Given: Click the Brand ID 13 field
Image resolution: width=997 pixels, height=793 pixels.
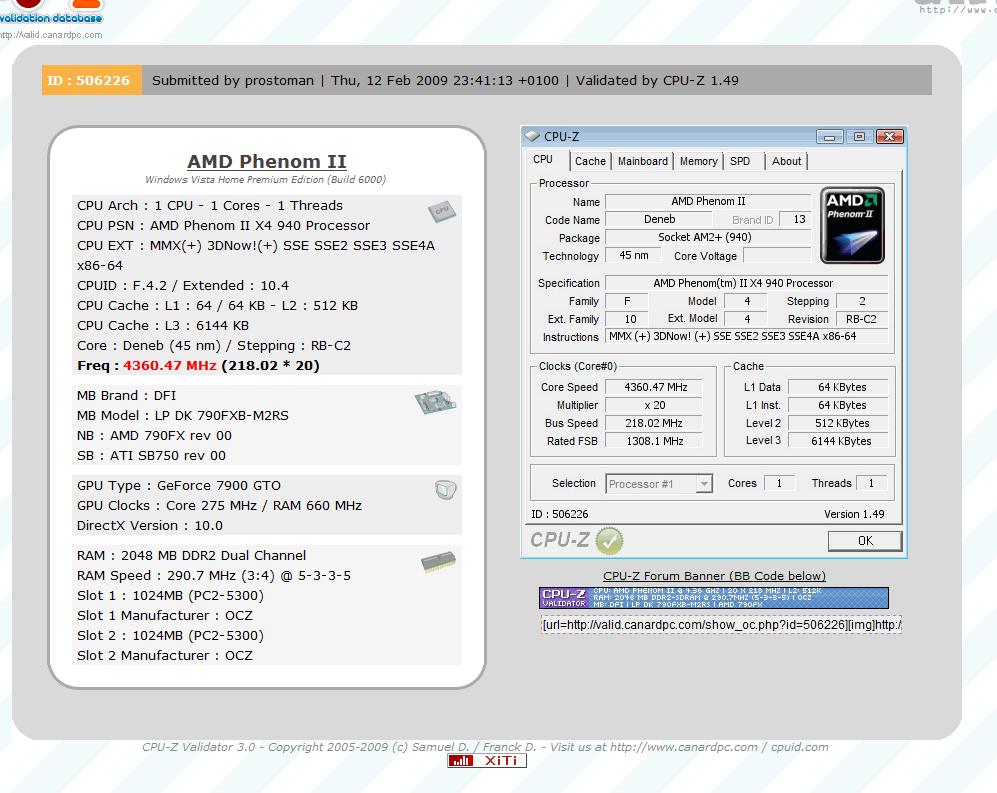Looking at the screenshot, I should 795,219.
